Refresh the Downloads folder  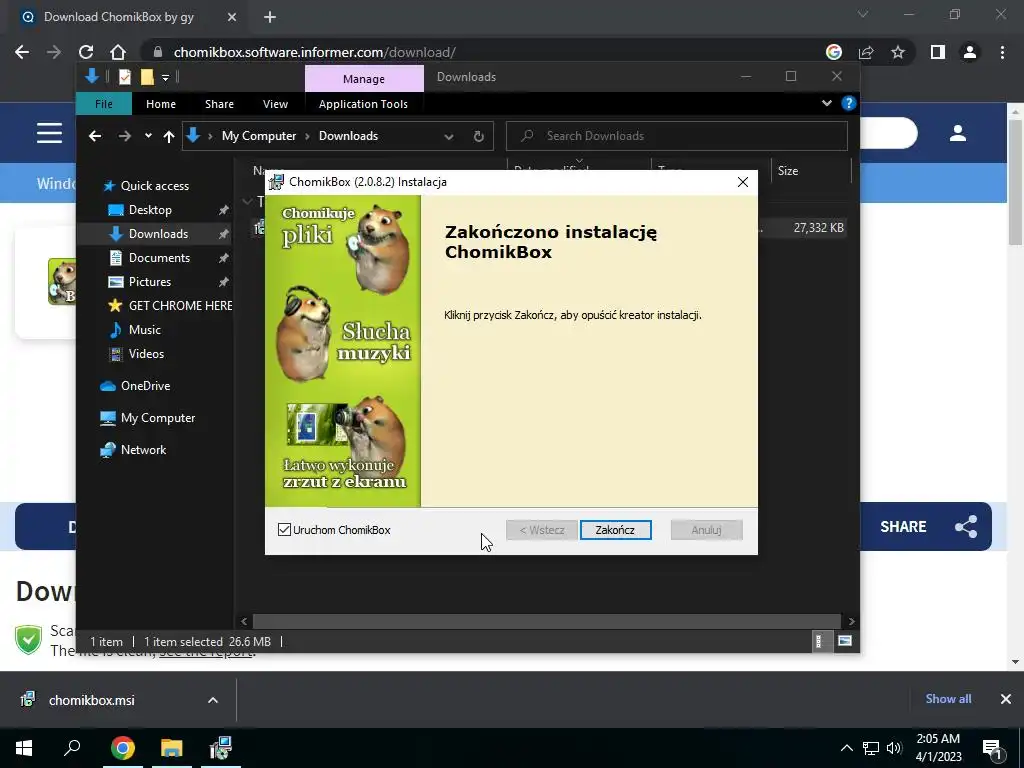click(x=479, y=136)
